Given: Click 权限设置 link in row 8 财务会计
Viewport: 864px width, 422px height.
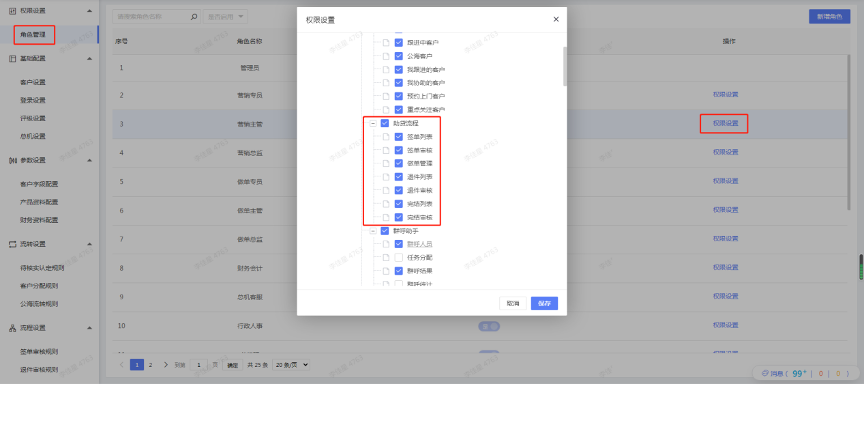Looking at the screenshot, I should tap(725, 267).
